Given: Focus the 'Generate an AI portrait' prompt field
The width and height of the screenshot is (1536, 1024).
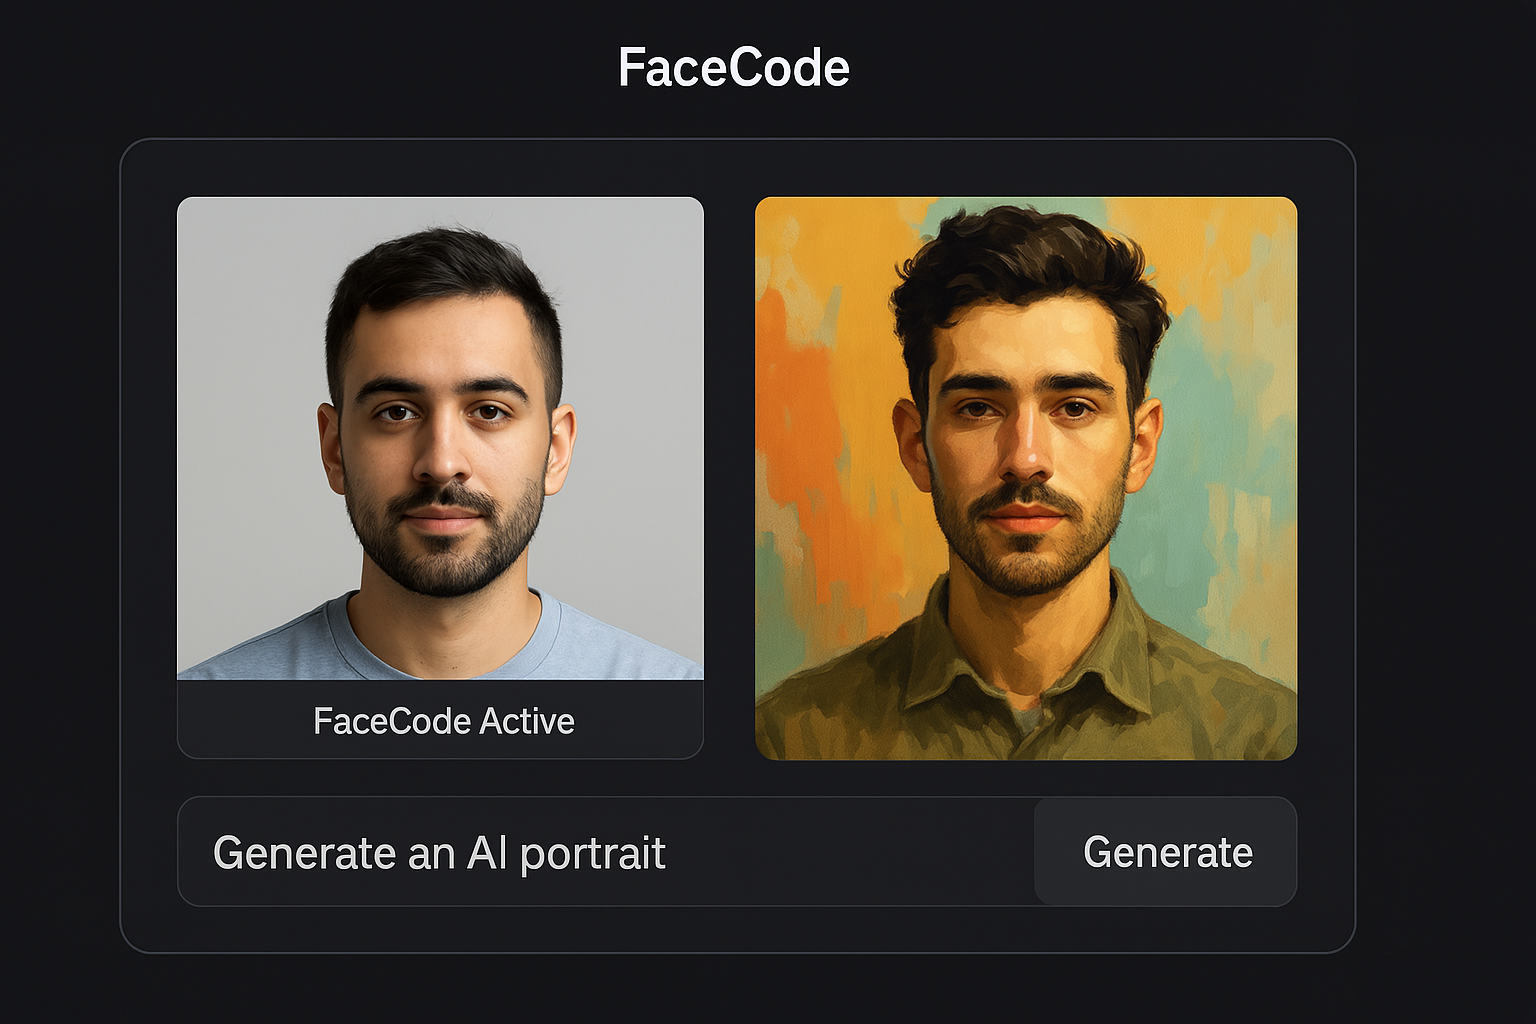Looking at the screenshot, I should (x=606, y=852).
